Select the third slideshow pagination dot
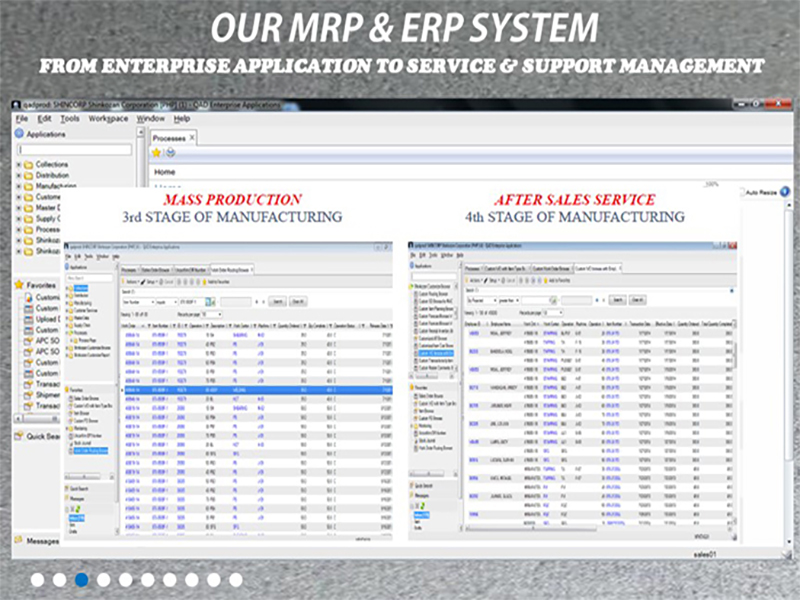 [81, 579]
